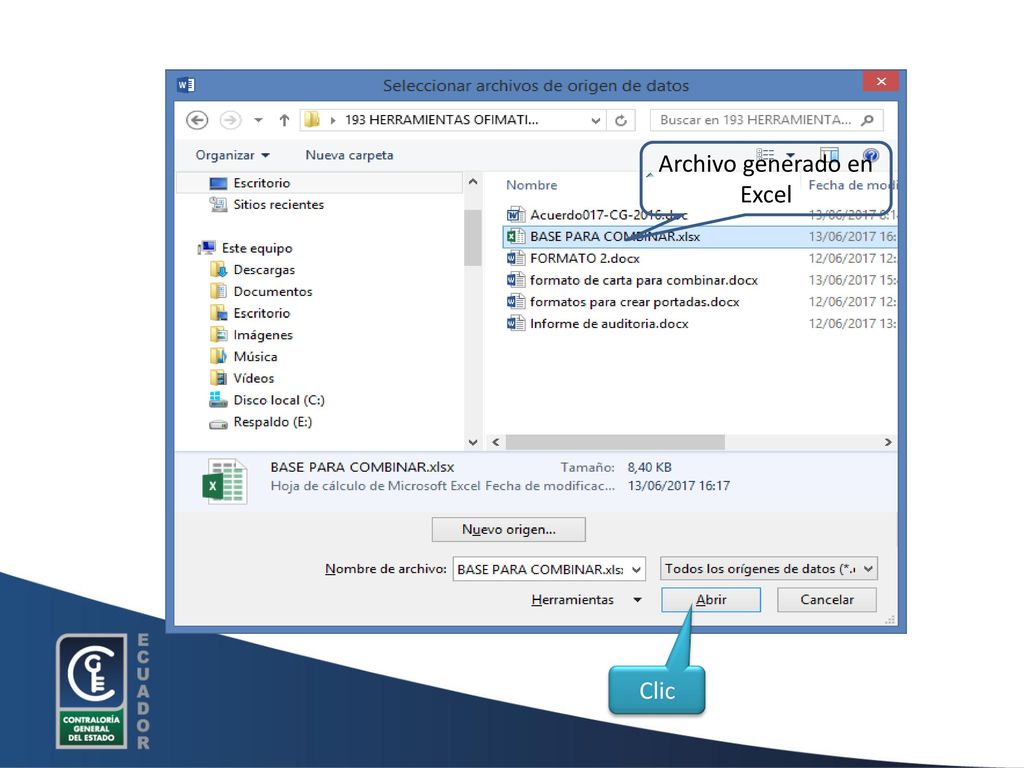Select file formato de carta para combinar.docx
The image size is (1024, 768).
click(x=644, y=280)
